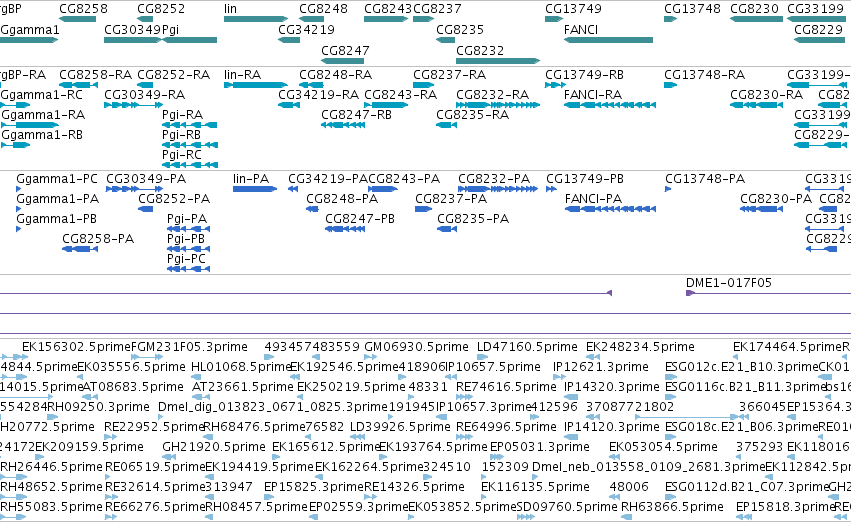Image resolution: width=851 pixels, height=522 pixels.
Task: Click the DME1-017F05 feature label
Action: click(x=729, y=283)
